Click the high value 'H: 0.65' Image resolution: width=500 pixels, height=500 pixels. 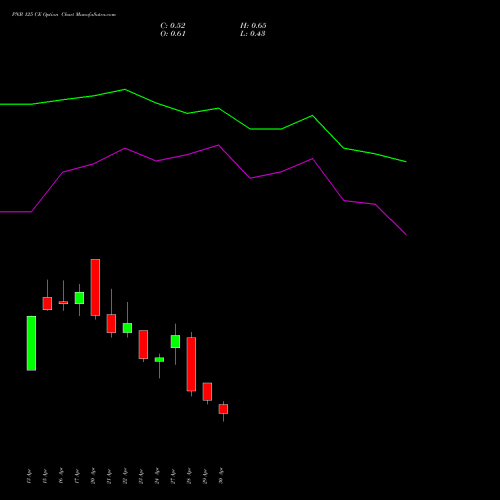[x=253, y=26]
